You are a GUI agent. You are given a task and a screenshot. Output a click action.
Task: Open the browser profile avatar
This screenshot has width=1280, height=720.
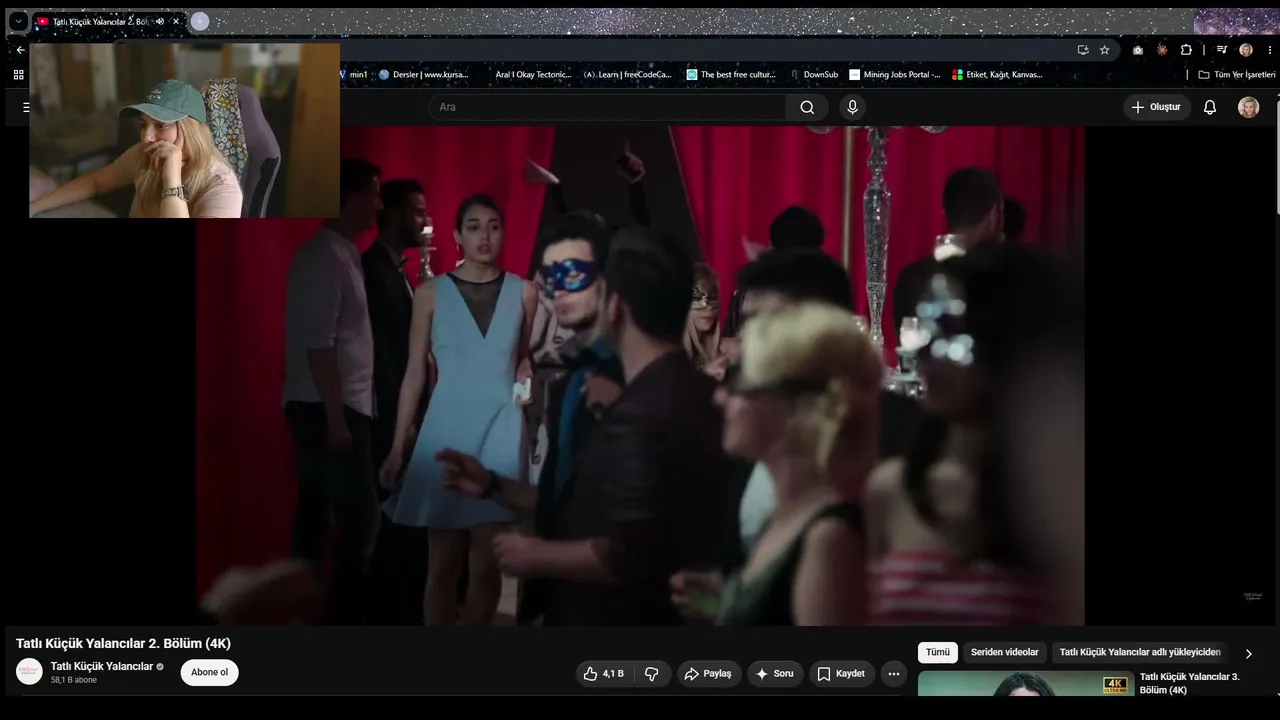pos(1246,50)
